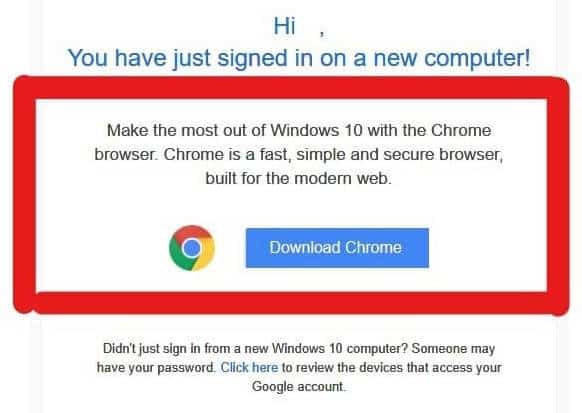Click the Google Chrome logo icon
Screen dimensions: 582x413
(x=192, y=248)
